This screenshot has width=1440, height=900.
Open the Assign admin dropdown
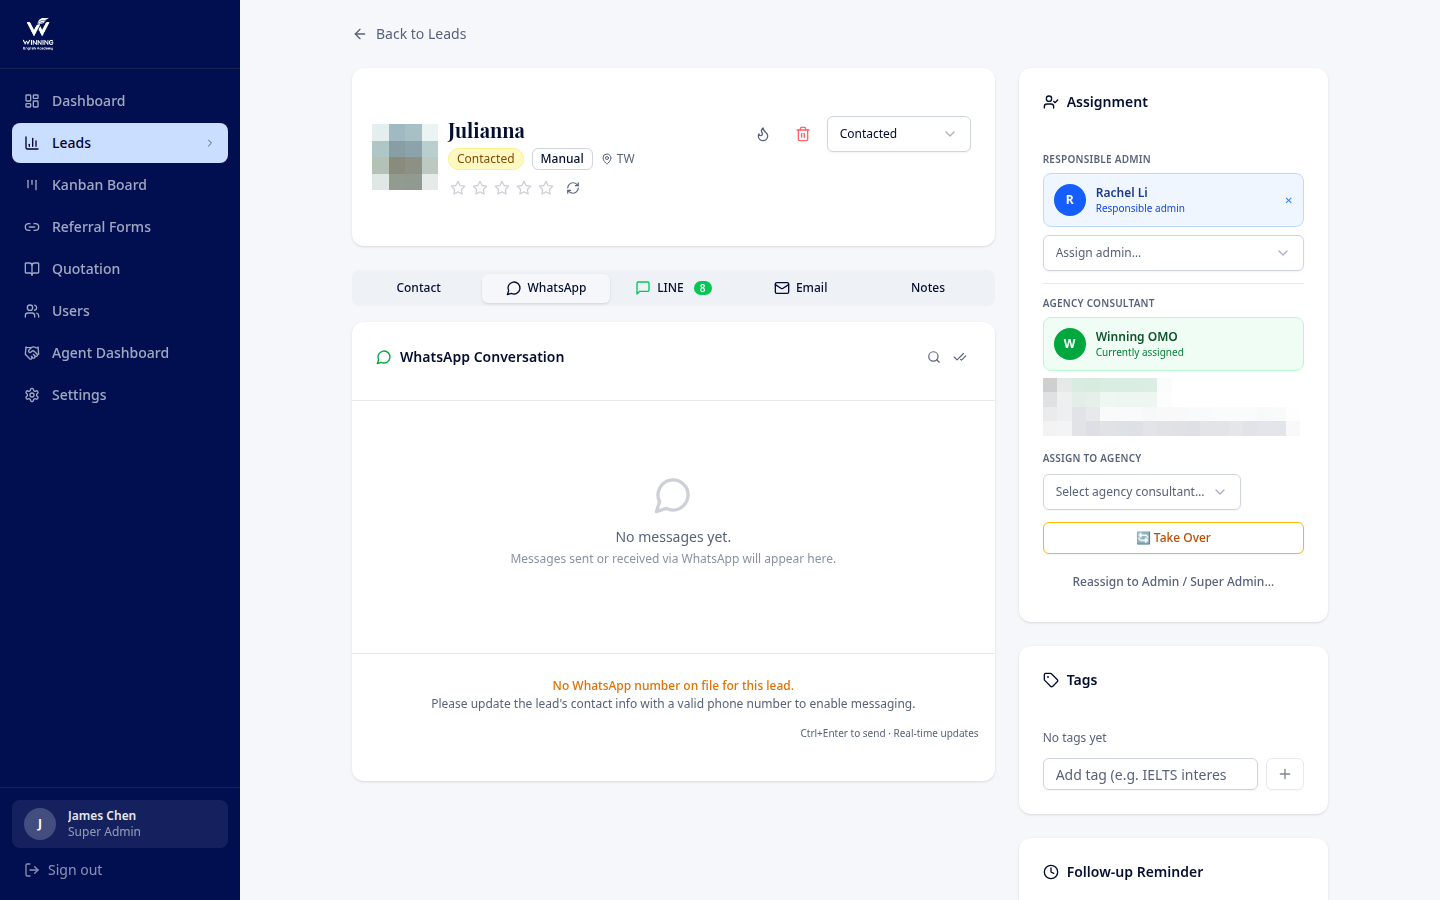(1173, 253)
